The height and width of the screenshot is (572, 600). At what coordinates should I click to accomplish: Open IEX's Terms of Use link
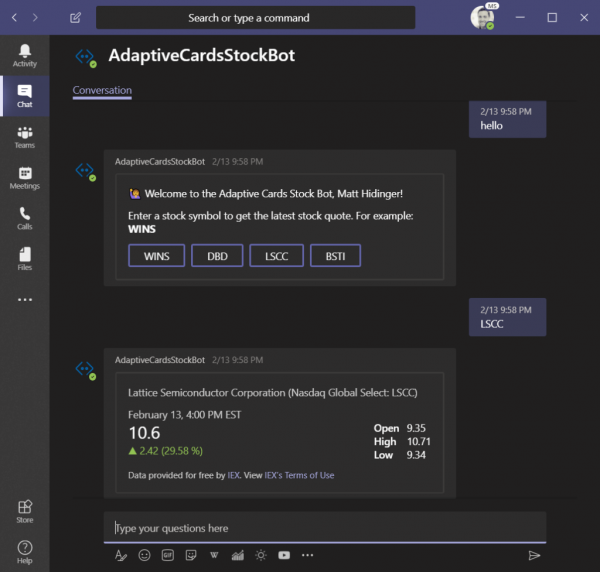[299, 475]
